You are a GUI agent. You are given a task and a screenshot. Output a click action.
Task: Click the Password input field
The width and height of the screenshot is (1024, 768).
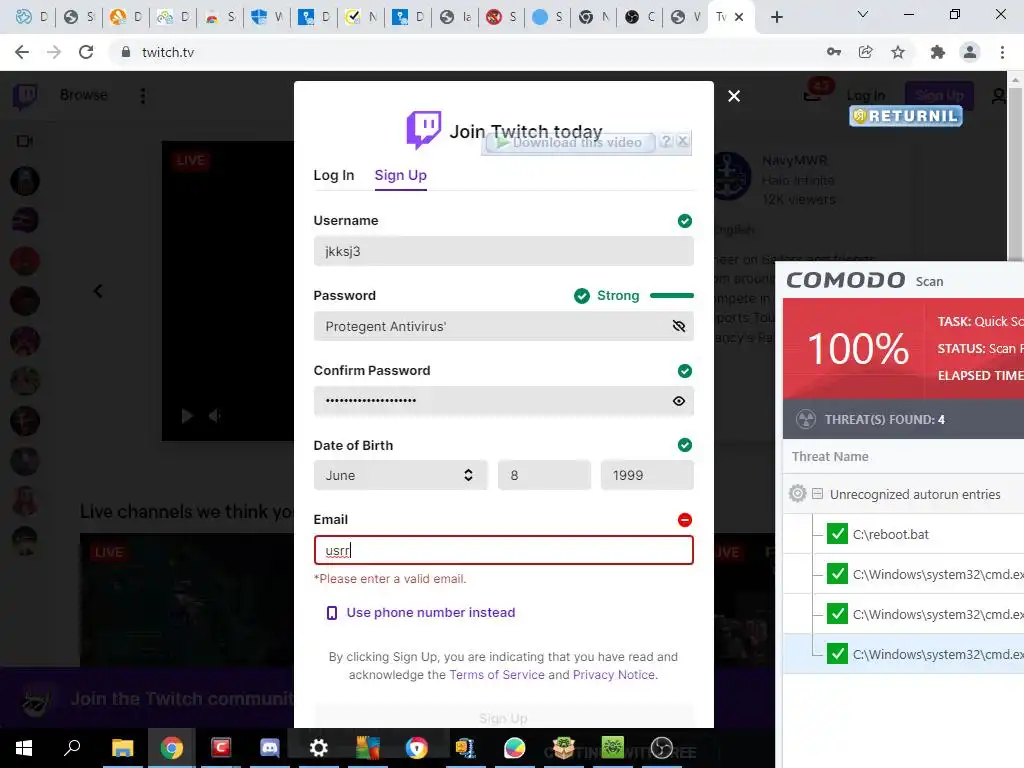[x=493, y=327]
